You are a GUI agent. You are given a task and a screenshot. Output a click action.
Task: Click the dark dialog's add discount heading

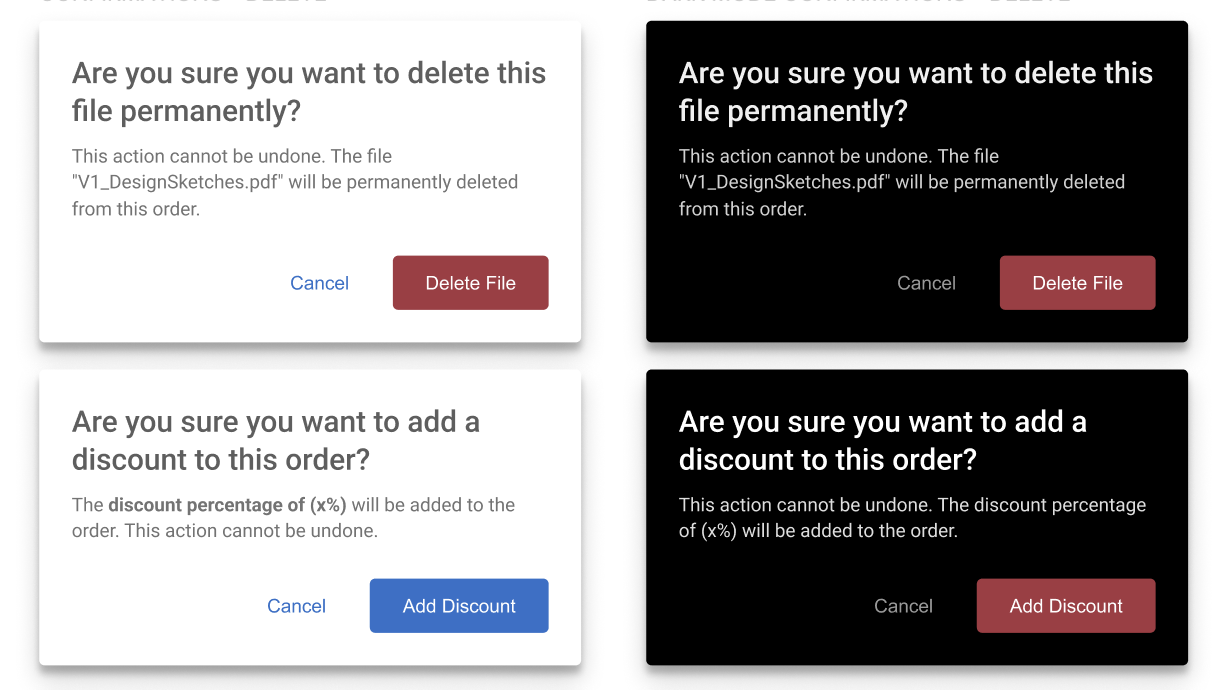coord(883,441)
